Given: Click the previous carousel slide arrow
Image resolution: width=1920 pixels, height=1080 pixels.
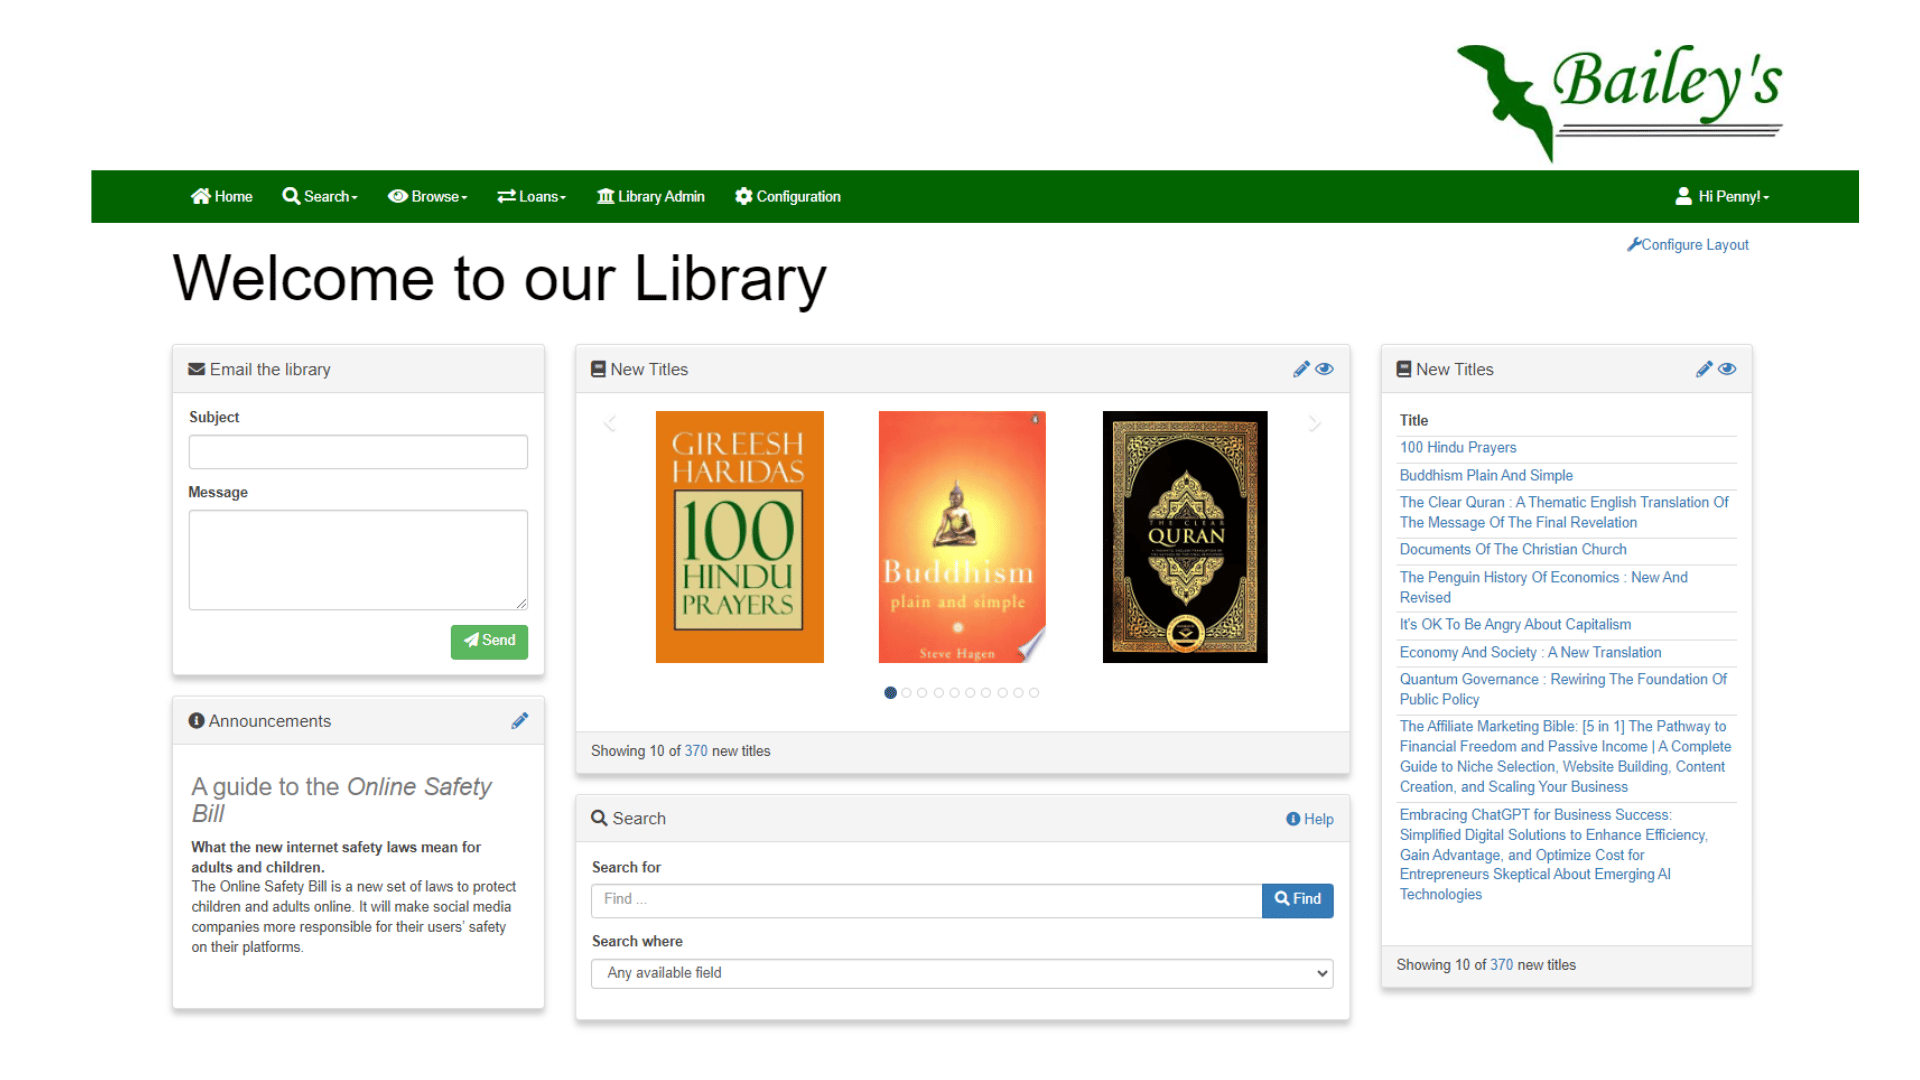Looking at the screenshot, I should click(x=610, y=424).
